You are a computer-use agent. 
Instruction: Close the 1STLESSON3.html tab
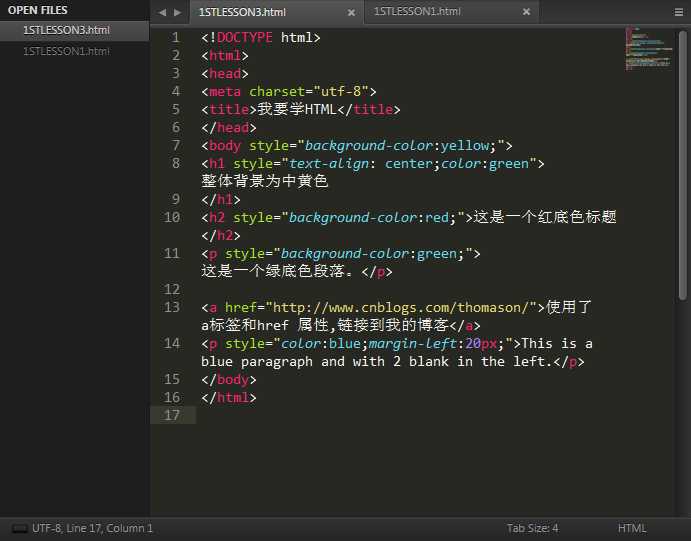(x=351, y=13)
